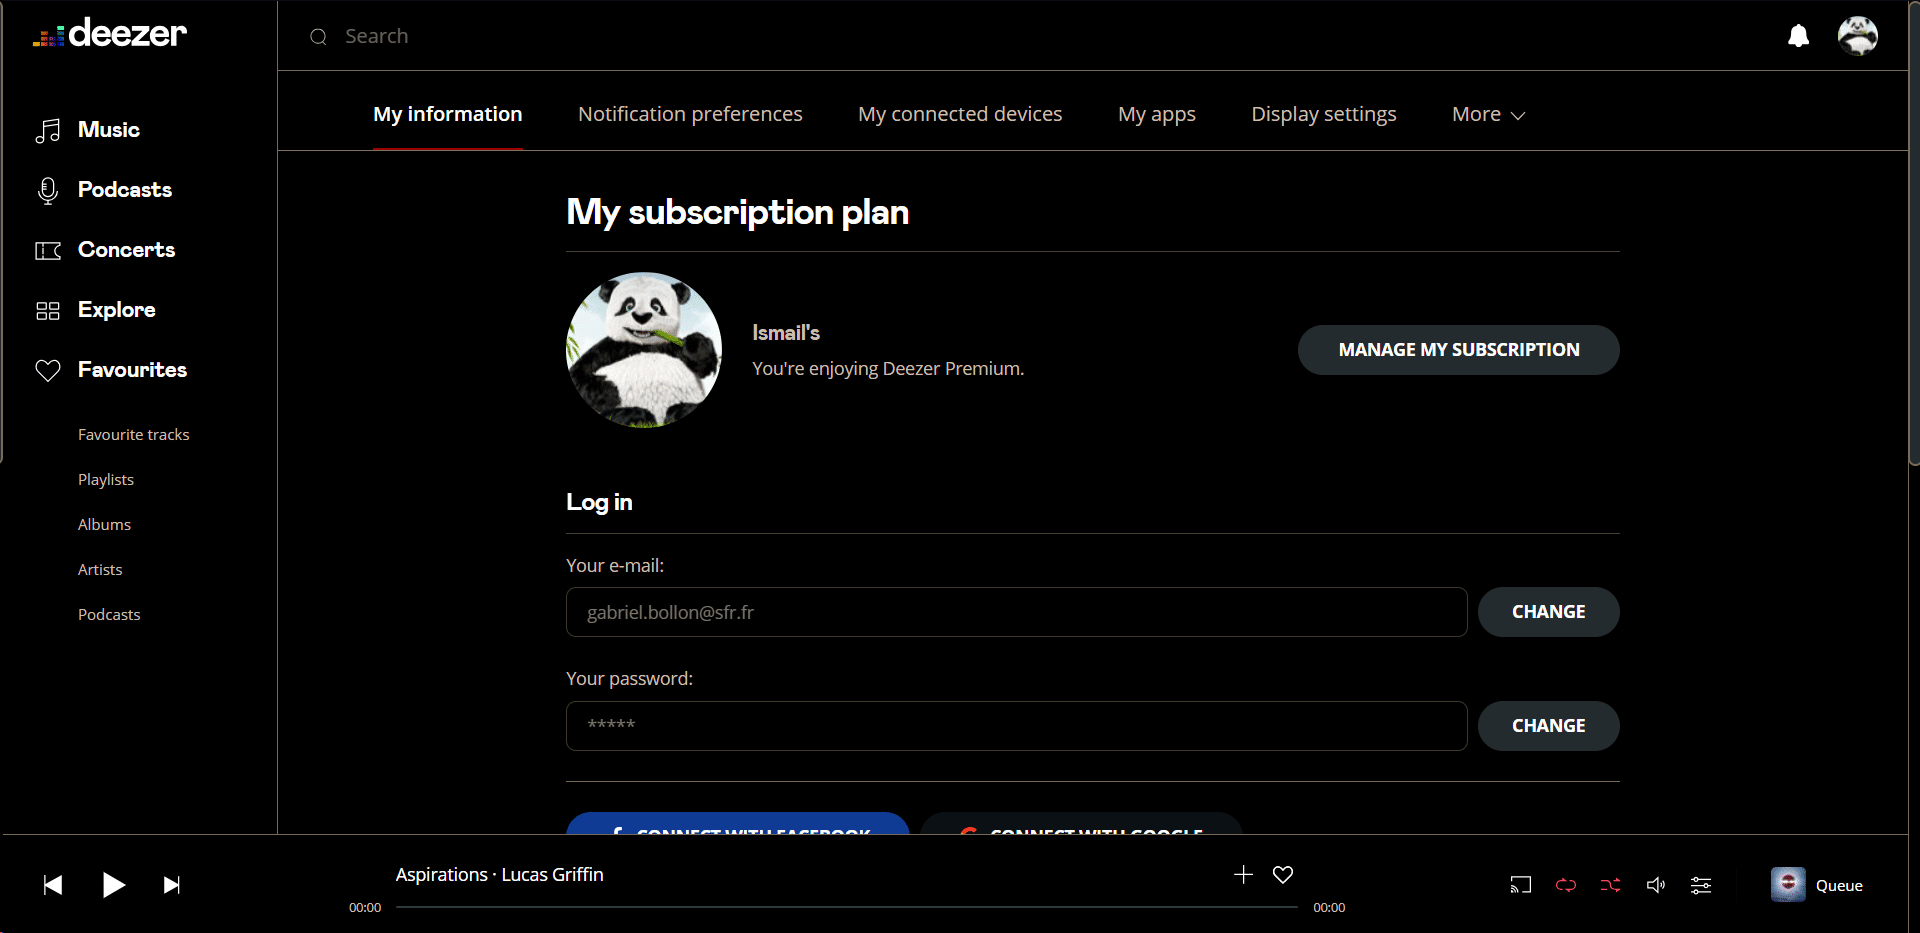This screenshot has height=933, width=1920.
Task: Open Artists in sidebar
Action: [x=100, y=570]
